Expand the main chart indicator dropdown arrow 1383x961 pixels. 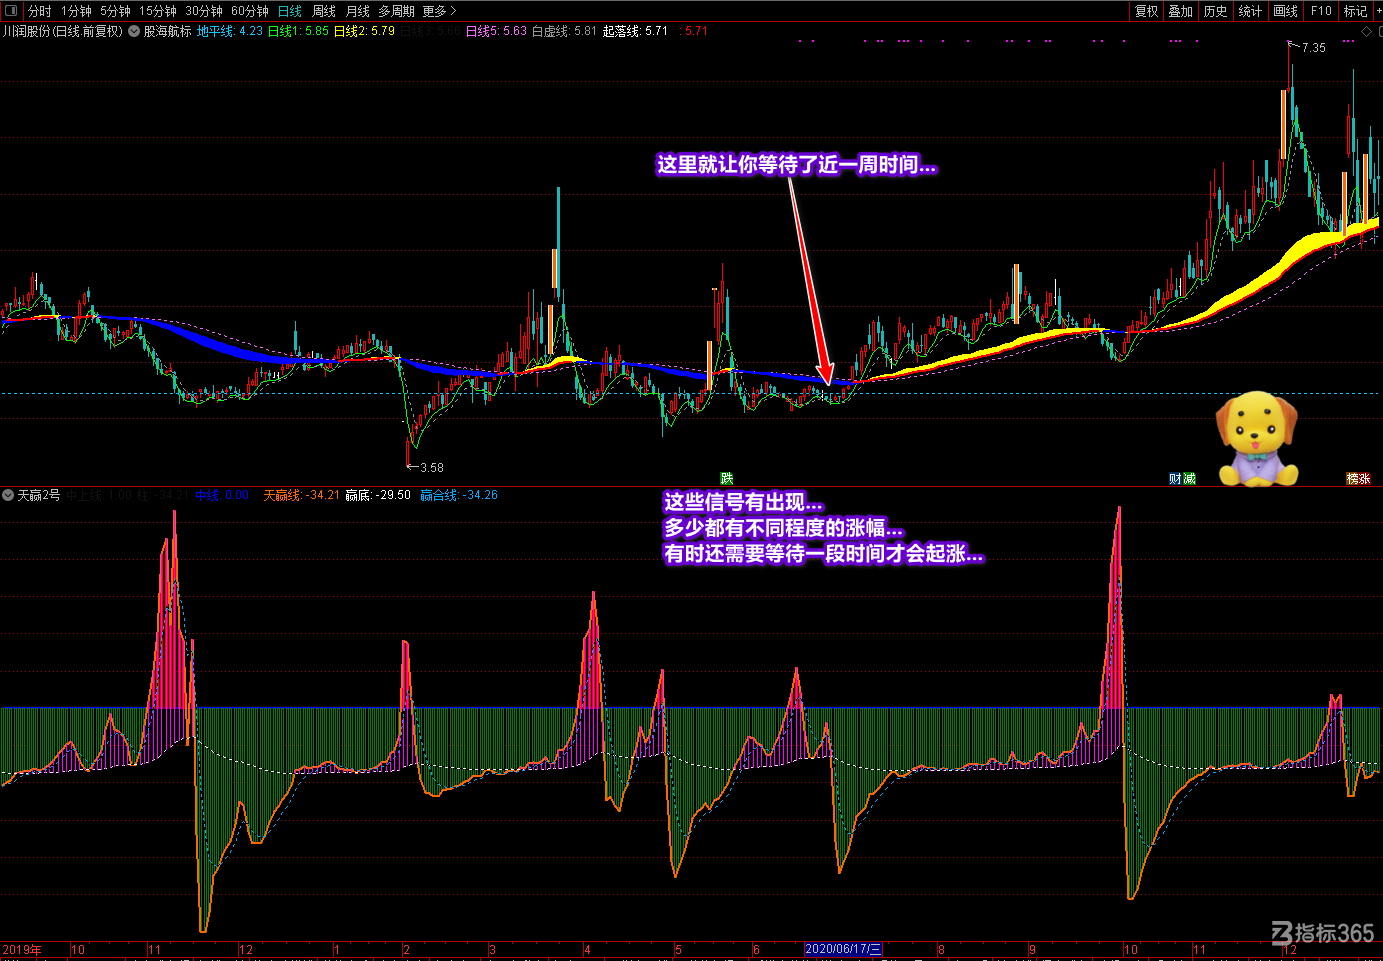point(134,31)
